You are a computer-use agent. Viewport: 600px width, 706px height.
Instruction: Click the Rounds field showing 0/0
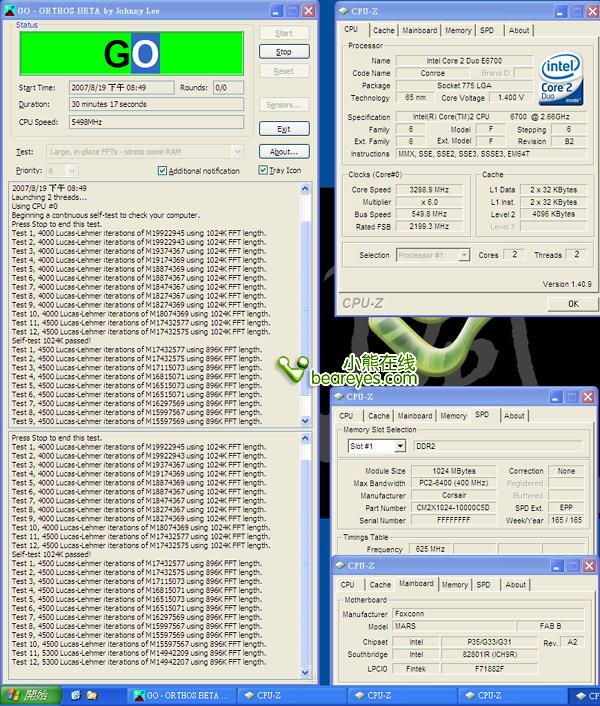(x=228, y=87)
